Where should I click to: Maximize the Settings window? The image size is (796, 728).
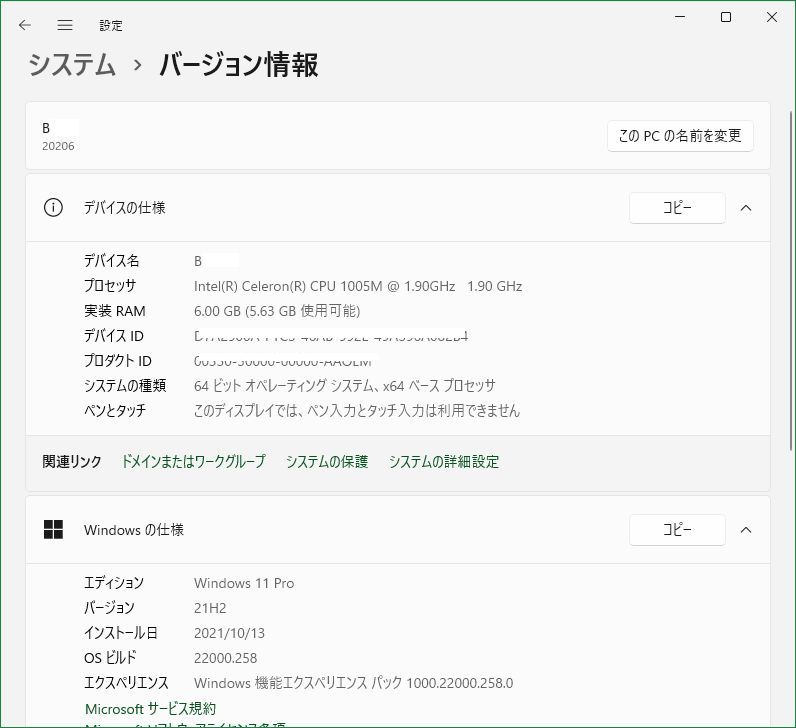(x=726, y=17)
